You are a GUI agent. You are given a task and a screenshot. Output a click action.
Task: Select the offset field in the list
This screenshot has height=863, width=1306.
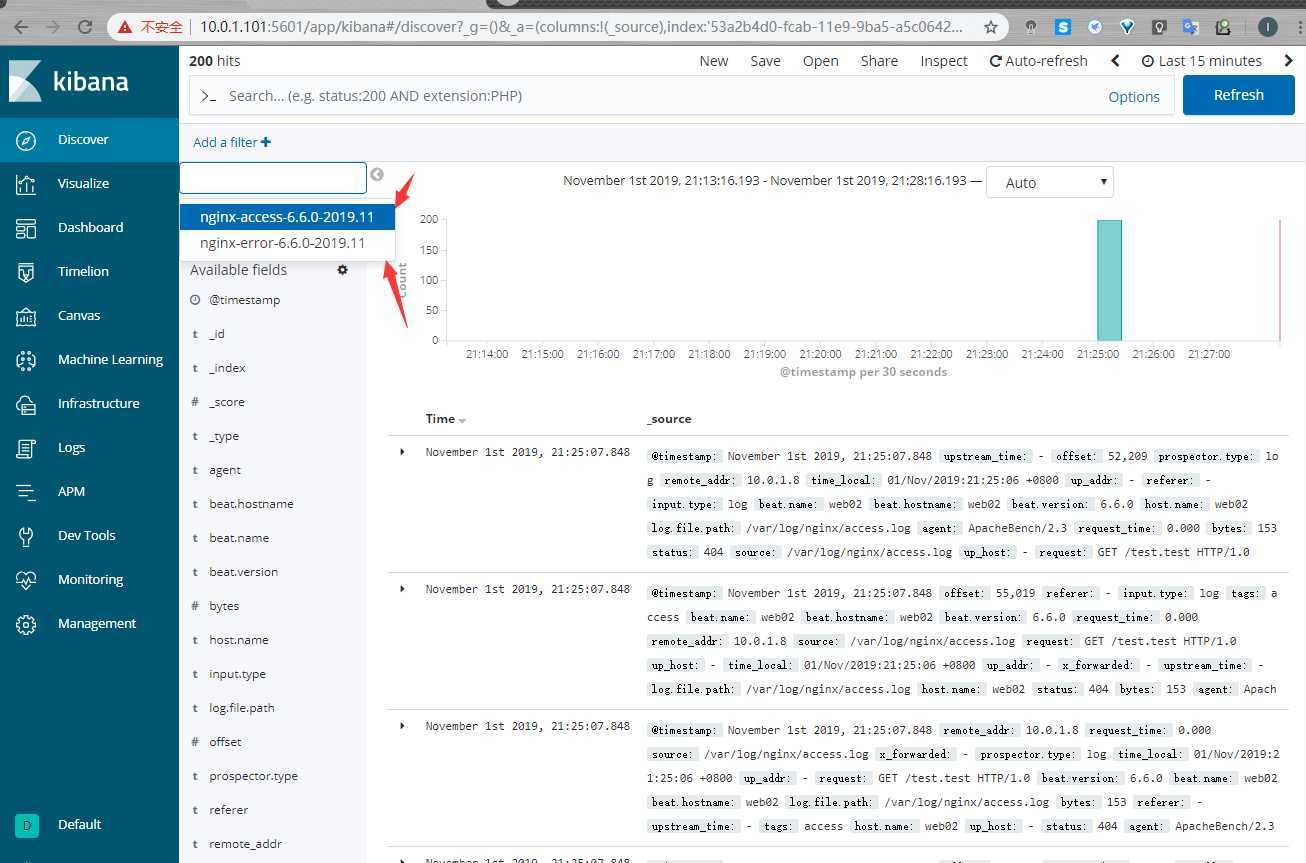click(225, 742)
